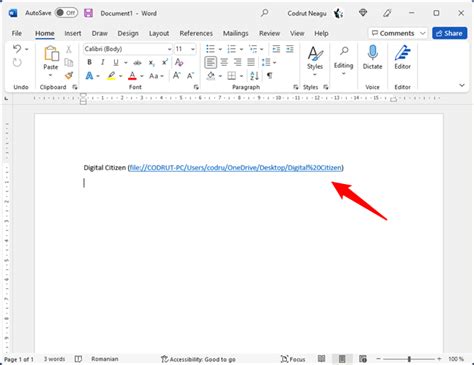Toggle Subscript formatting

pos(152,63)
